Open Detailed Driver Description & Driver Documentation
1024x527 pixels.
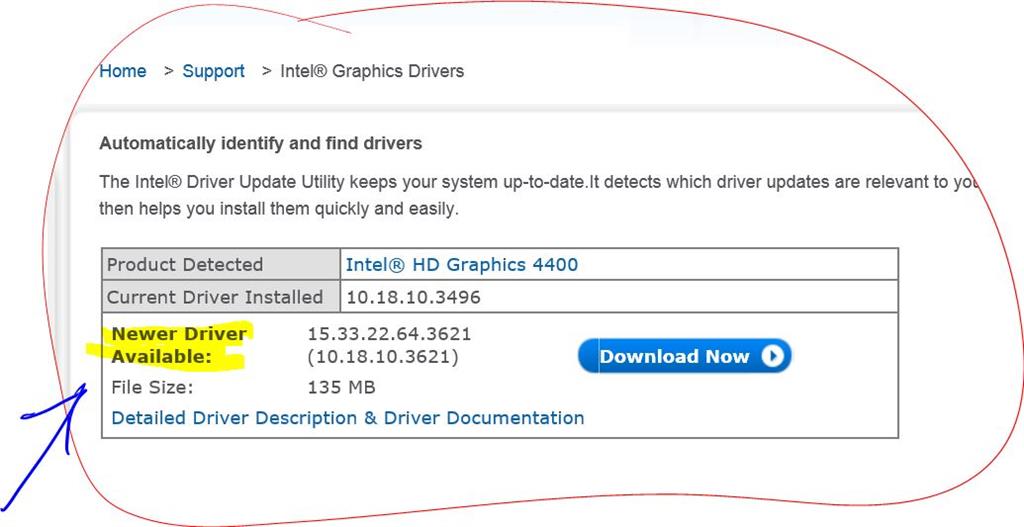[x=348, y=418]
